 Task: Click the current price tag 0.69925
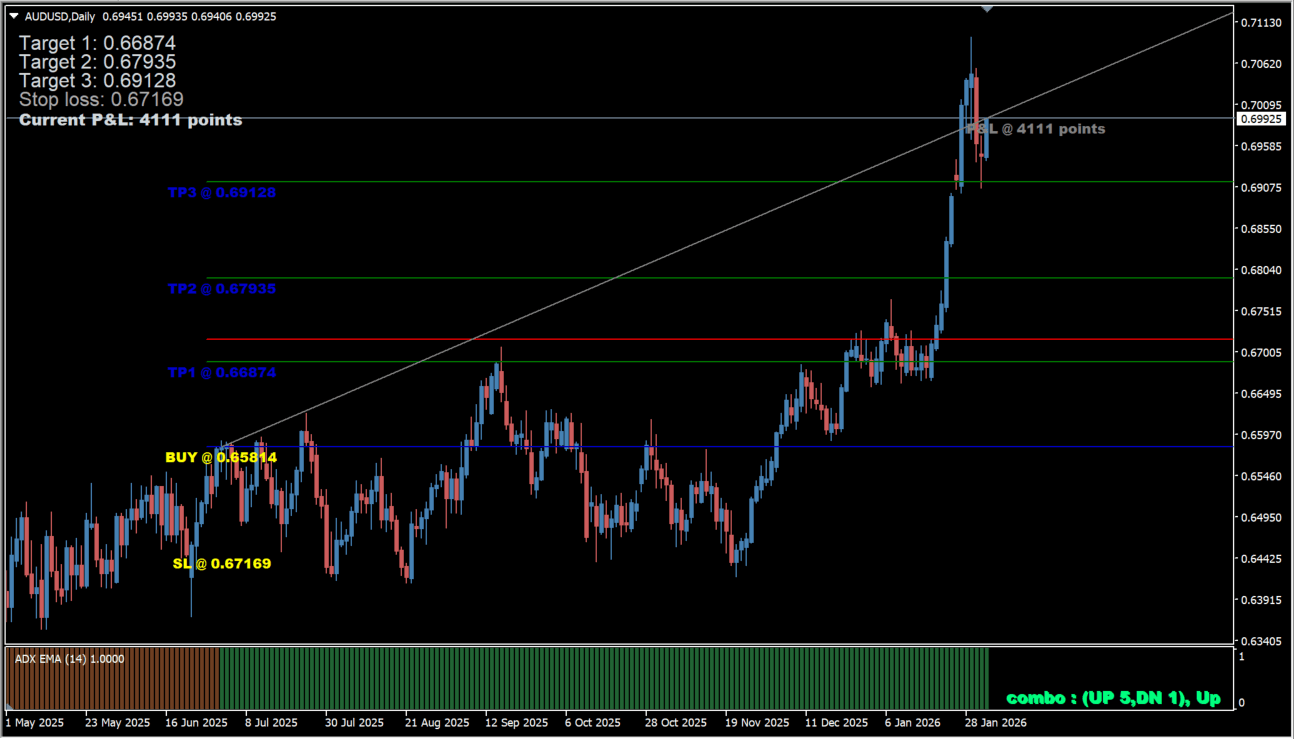[x=1260, y=119]
